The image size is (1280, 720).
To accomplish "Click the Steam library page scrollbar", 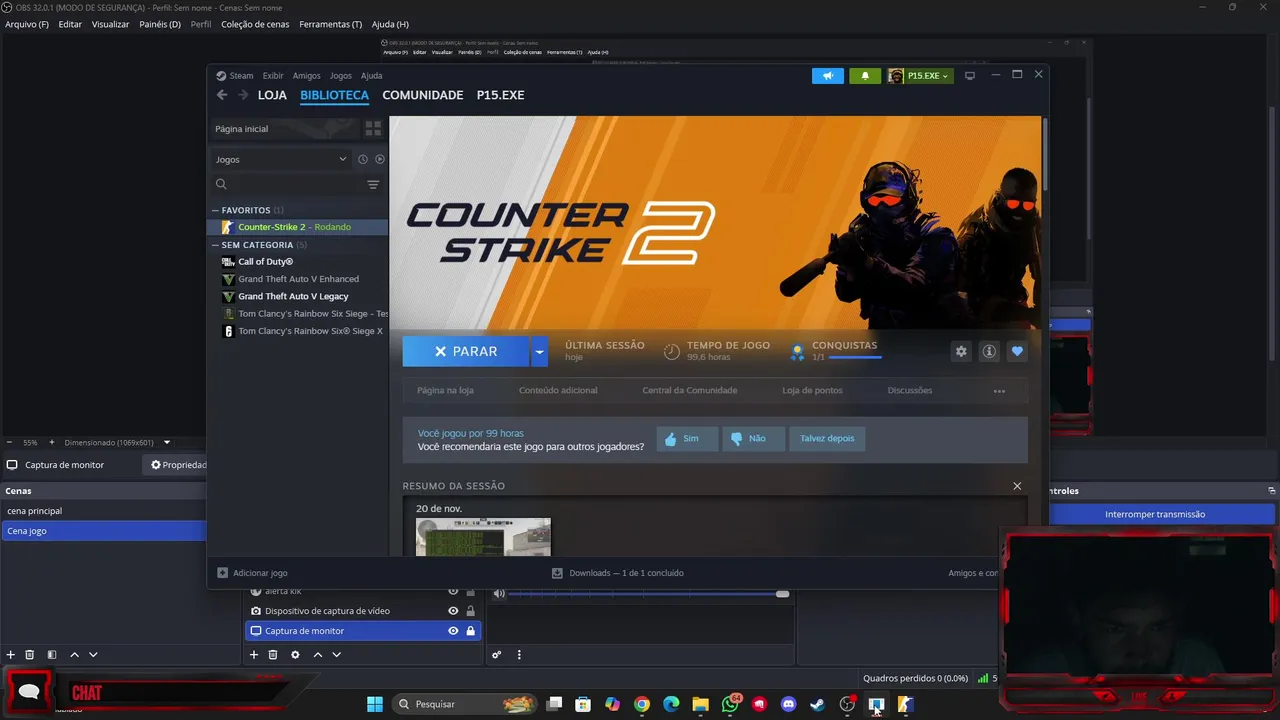I will [1044, 153].
